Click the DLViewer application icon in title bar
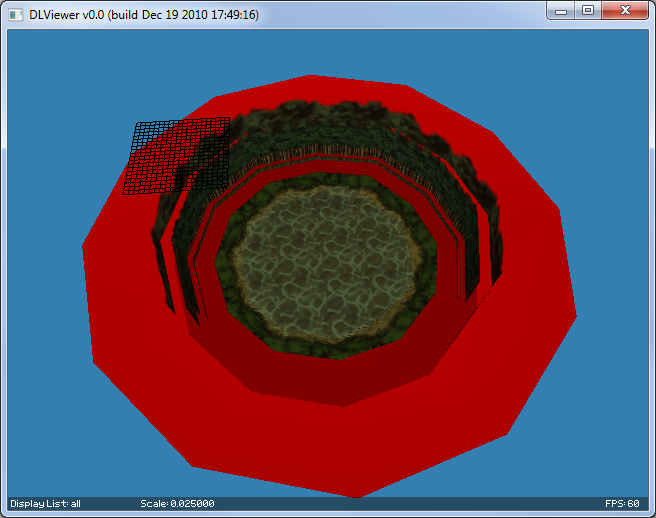656x518 pixels. pyautogui.click(x=17, y=14)
